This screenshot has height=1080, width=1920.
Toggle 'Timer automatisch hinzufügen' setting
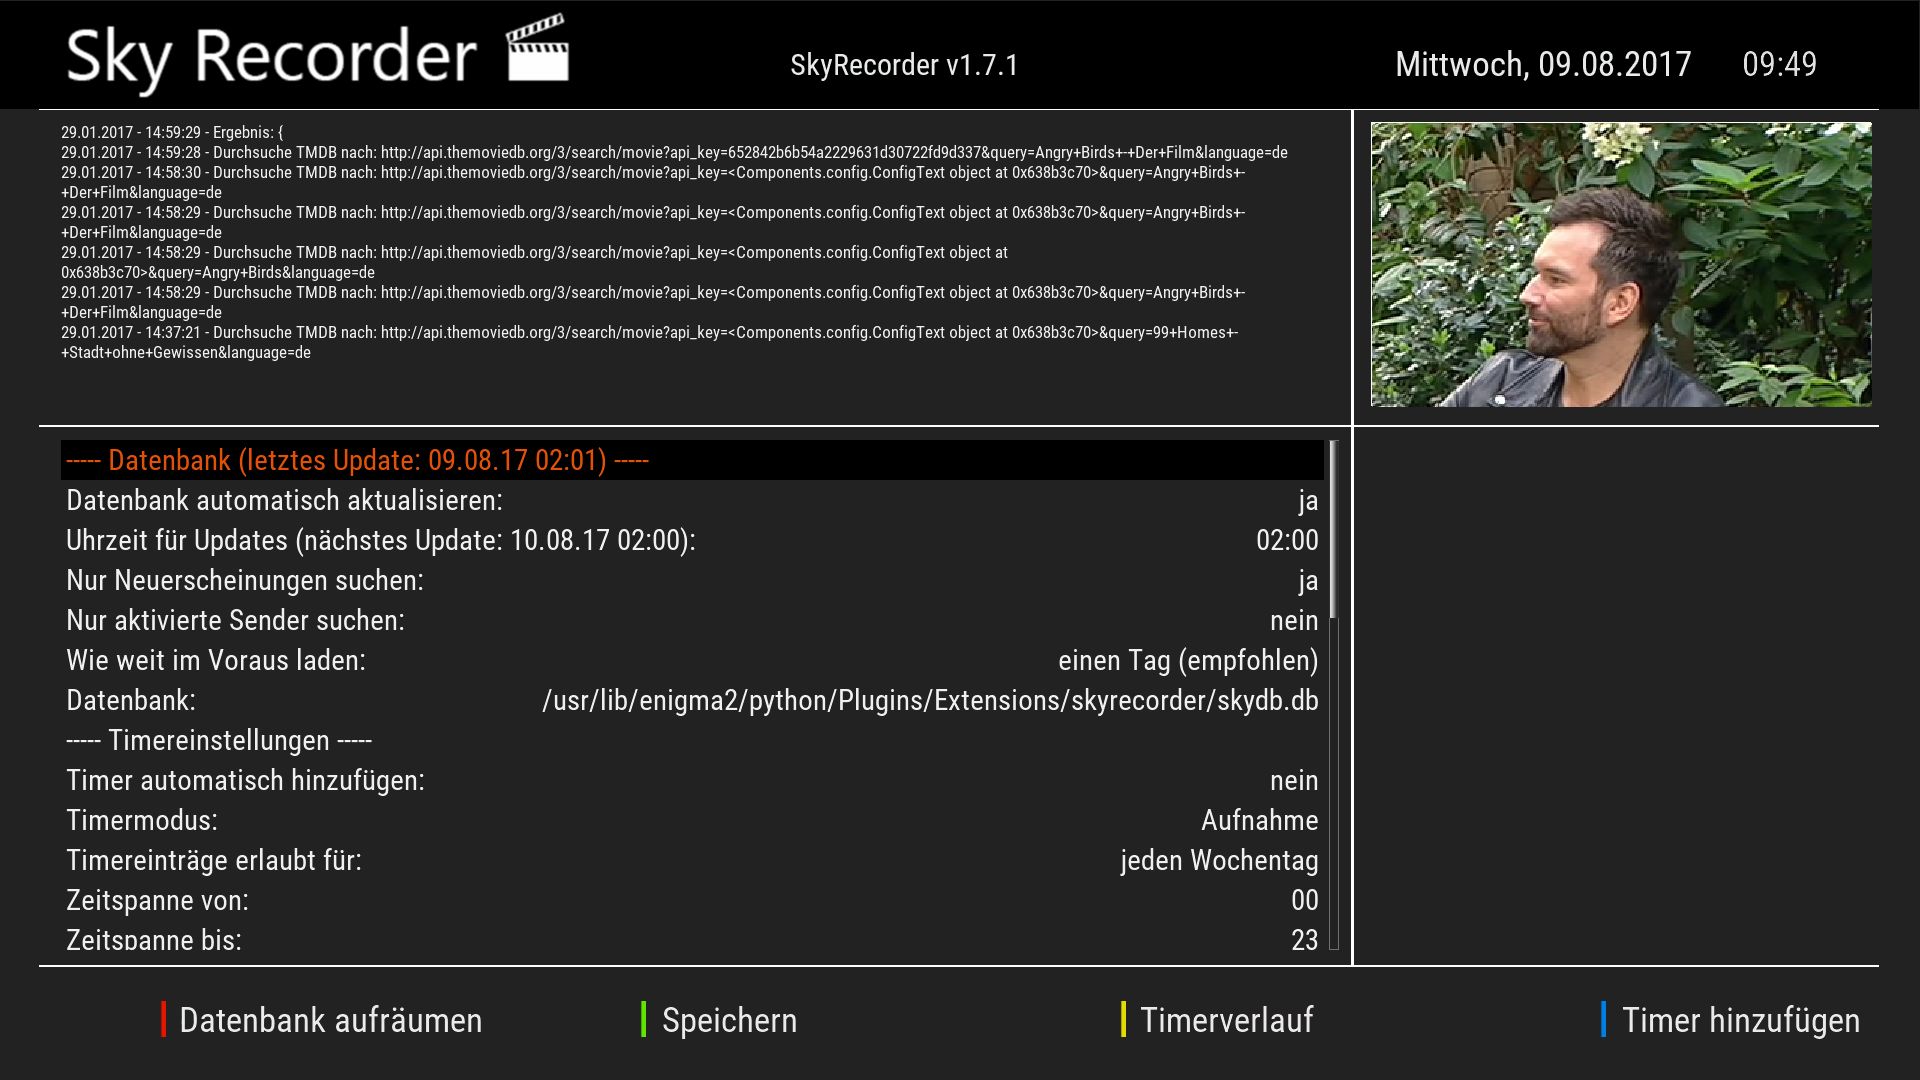pyautogui.click(x=1293, y=780)
